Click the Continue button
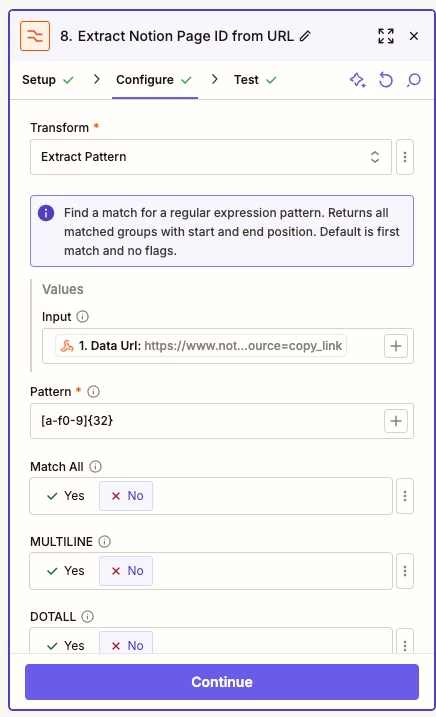The width and height of the screenshot is (436, 717). (222, 682)
